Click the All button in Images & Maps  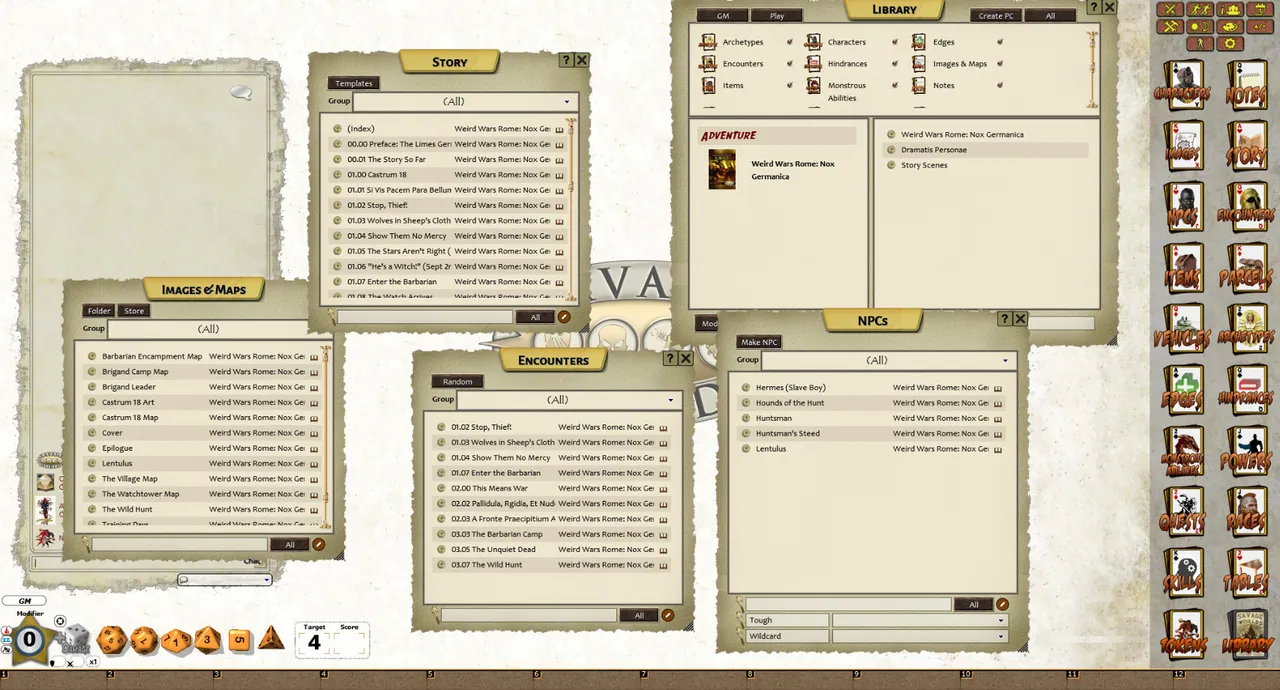290,545
